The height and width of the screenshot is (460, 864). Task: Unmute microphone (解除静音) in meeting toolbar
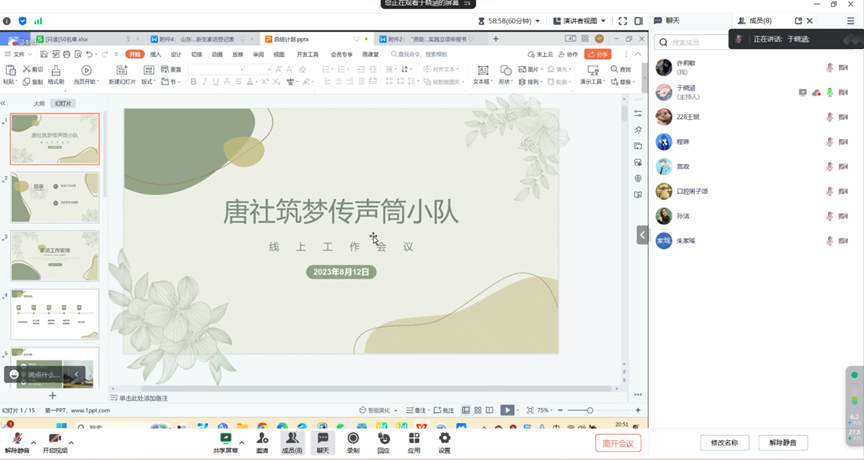17,443
